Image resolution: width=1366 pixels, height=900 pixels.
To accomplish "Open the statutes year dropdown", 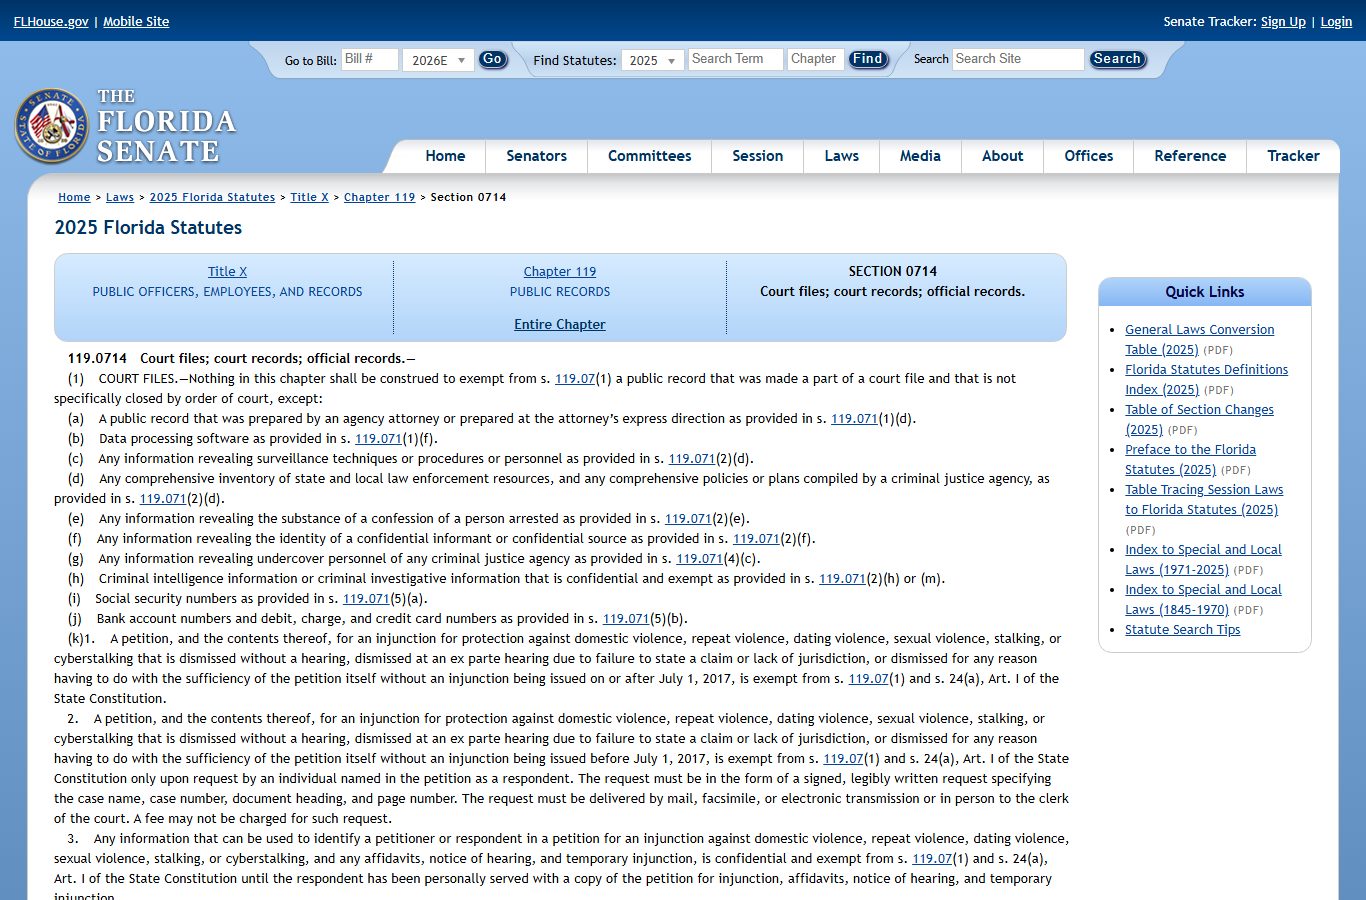I will point(652,60).
